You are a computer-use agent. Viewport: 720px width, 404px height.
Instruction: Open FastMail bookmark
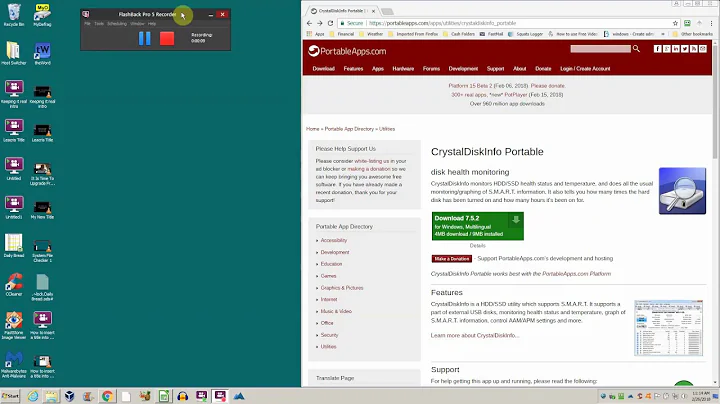pyautogui.click(x=491, y=34)
